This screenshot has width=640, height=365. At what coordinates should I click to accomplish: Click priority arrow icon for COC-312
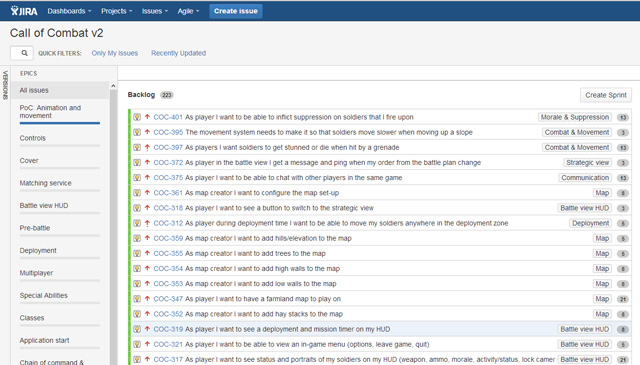pos(147,223)
